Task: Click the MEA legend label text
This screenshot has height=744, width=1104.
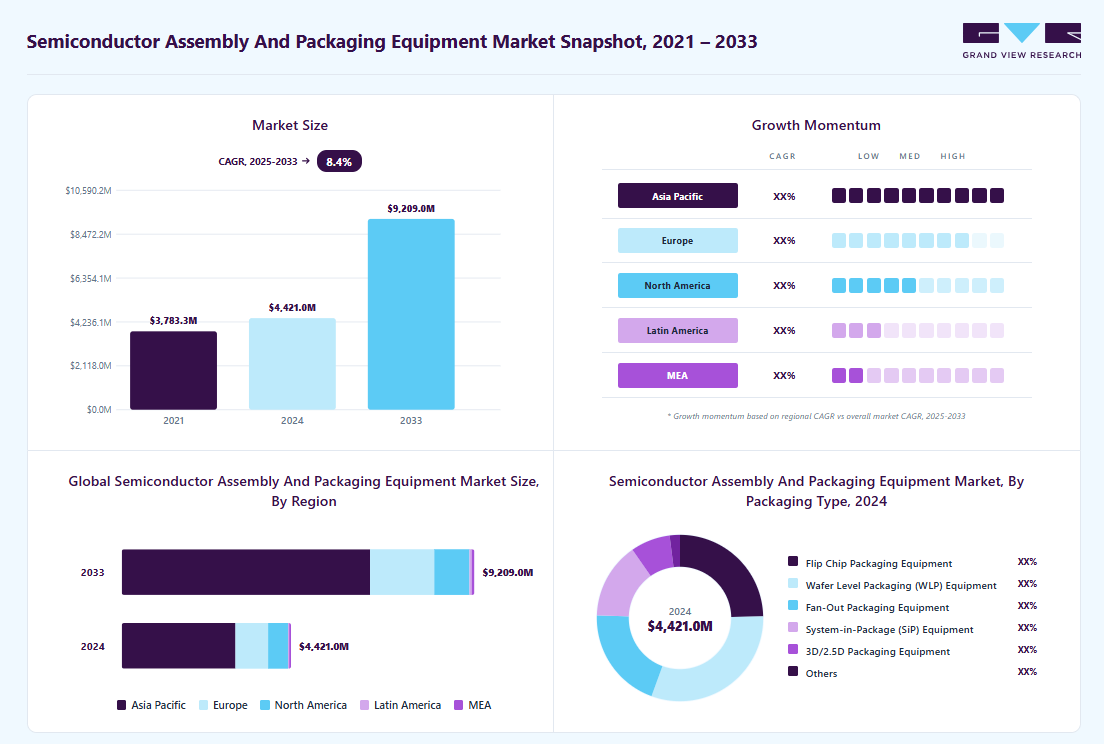Action: 479,705
